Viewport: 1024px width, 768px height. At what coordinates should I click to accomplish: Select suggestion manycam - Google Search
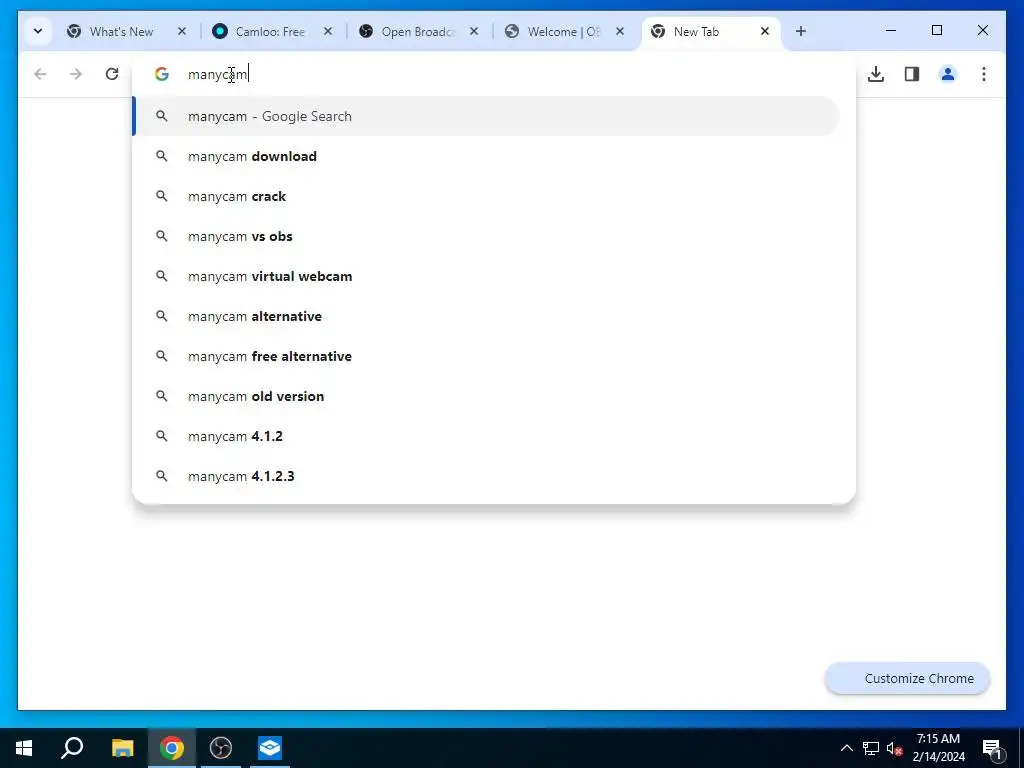487,116
